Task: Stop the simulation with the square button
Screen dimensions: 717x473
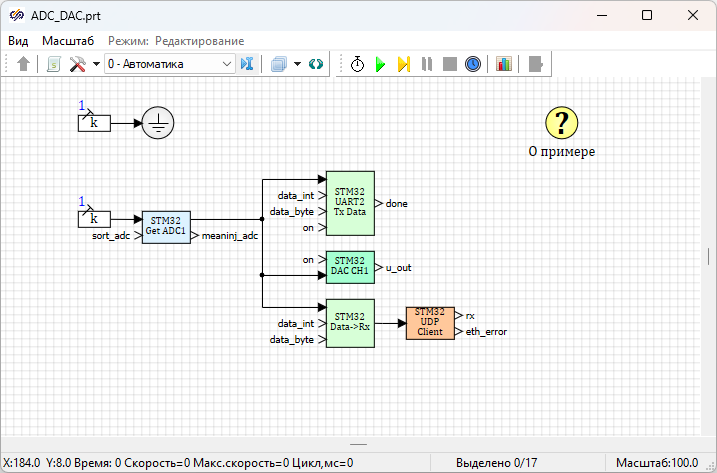Action: point(450,64)
